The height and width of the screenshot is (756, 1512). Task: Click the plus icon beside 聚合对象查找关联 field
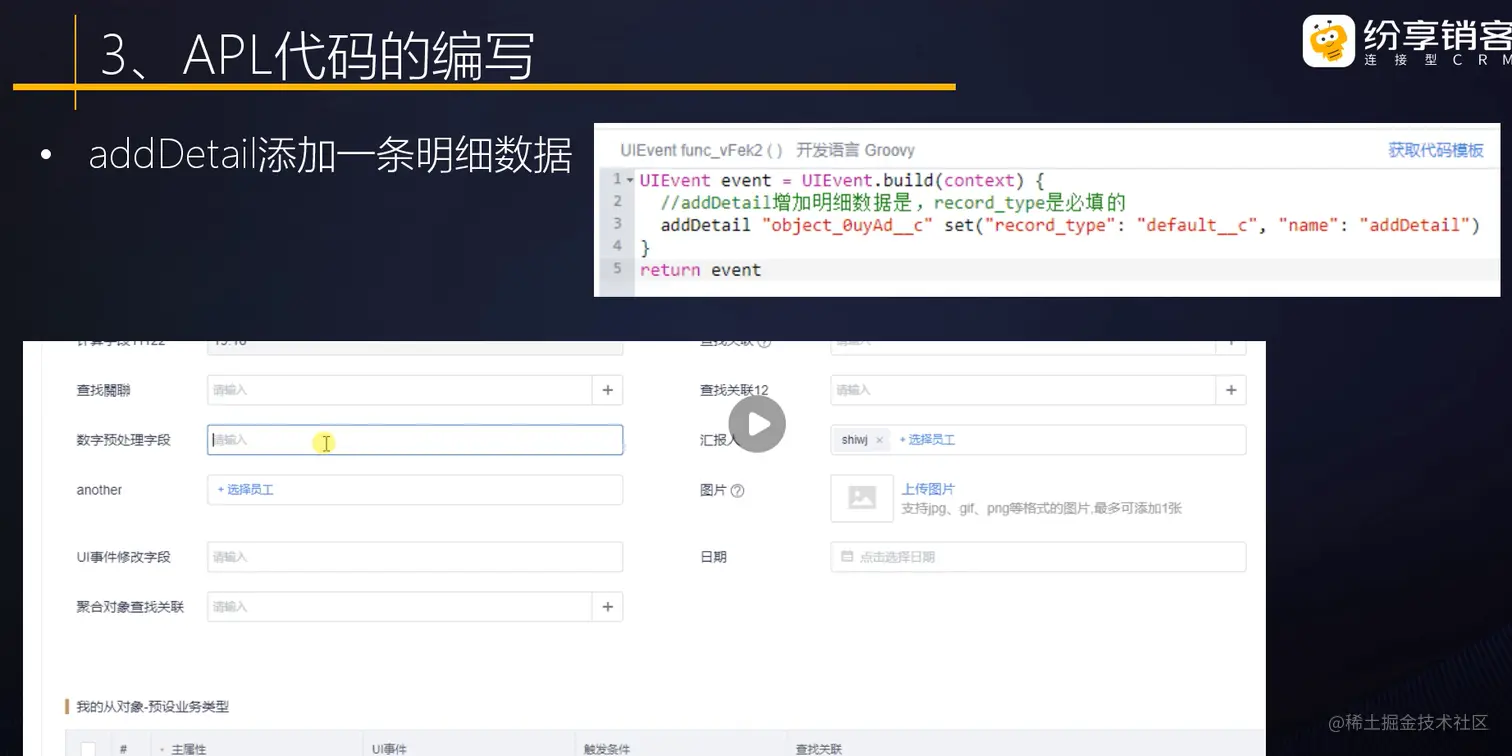(x=608, y=607)
